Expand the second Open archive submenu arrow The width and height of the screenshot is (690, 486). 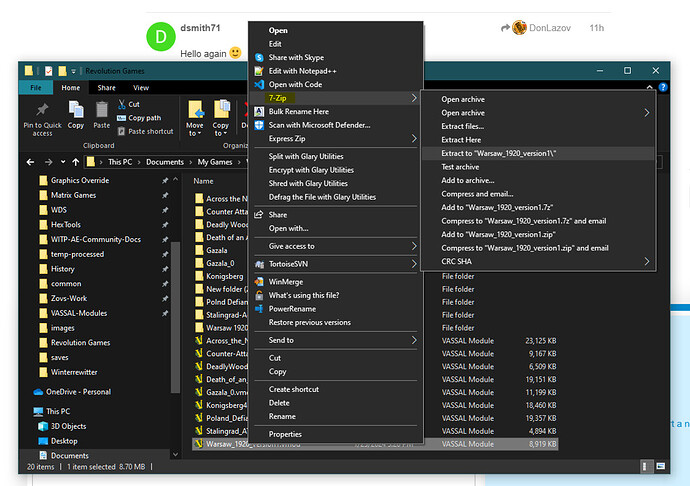click(x=646, y=113)
